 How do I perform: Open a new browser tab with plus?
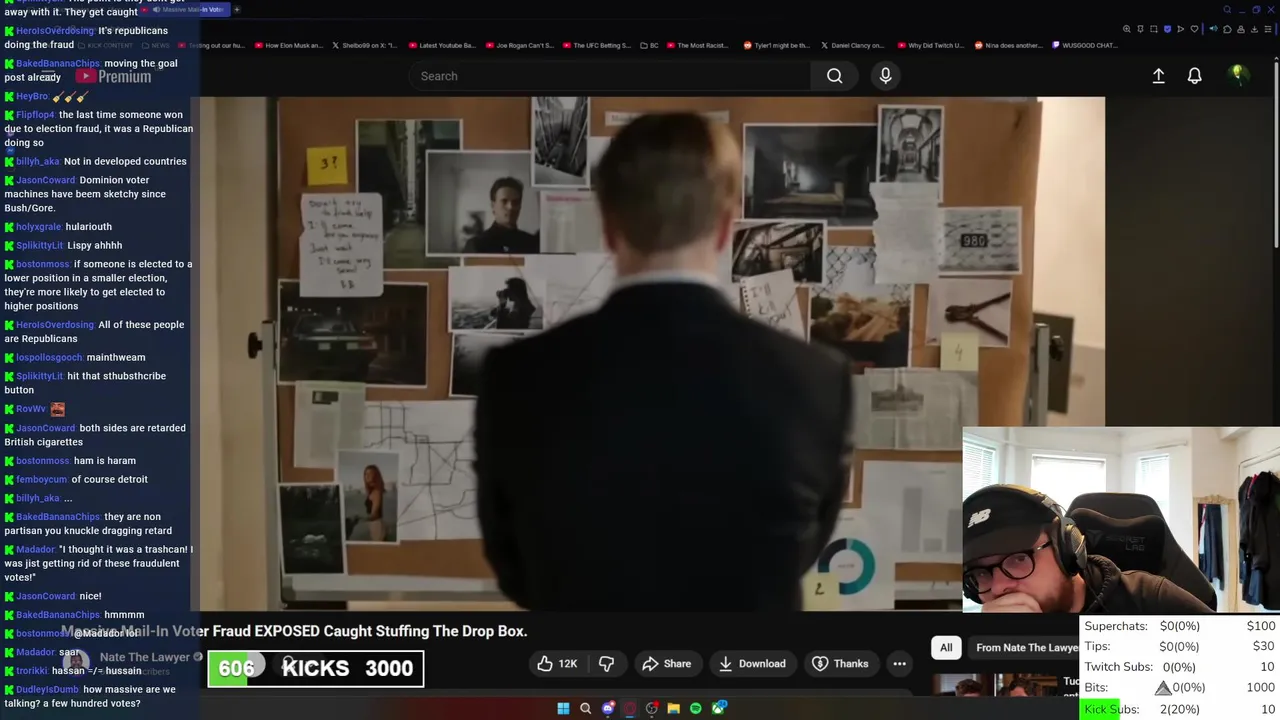(236, 9)
